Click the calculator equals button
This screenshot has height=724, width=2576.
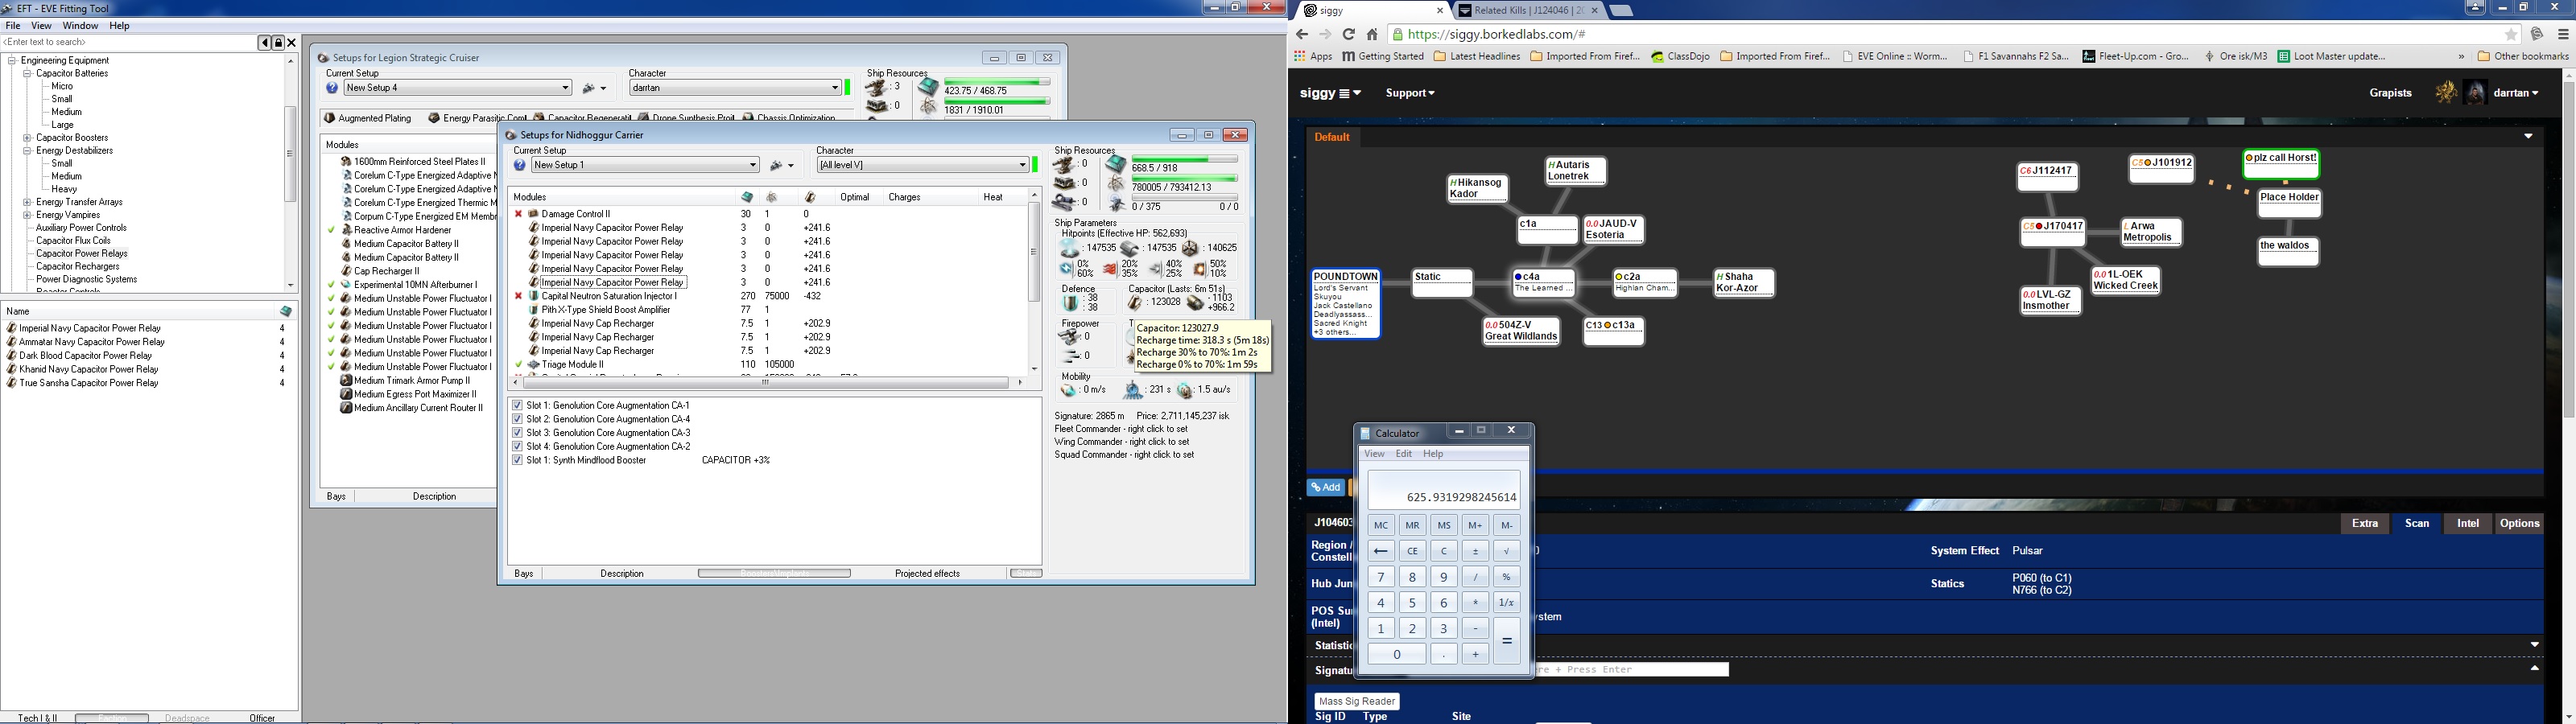coord(1506,641)
